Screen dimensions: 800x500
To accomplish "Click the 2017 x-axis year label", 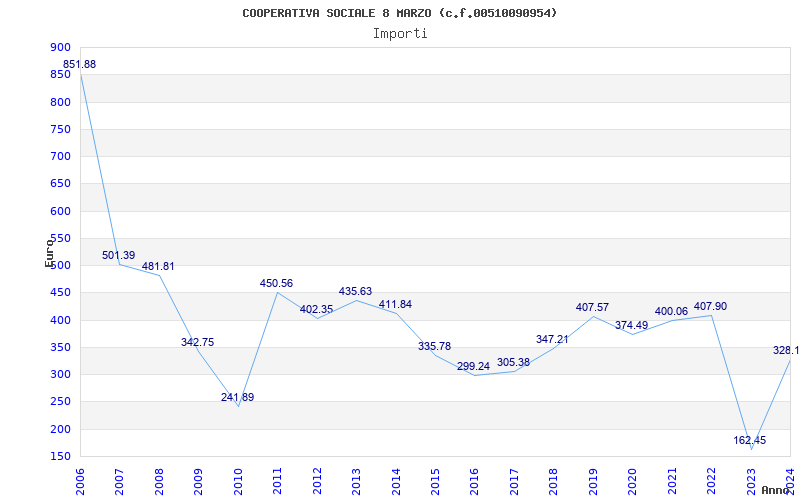I will (x=514, y=481).
